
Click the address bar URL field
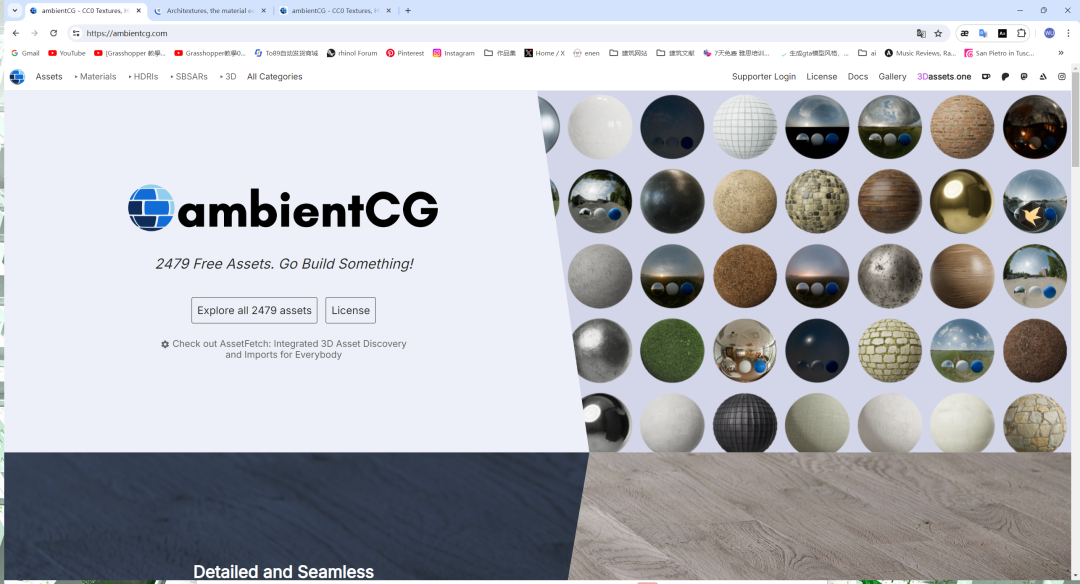[496, 33]
